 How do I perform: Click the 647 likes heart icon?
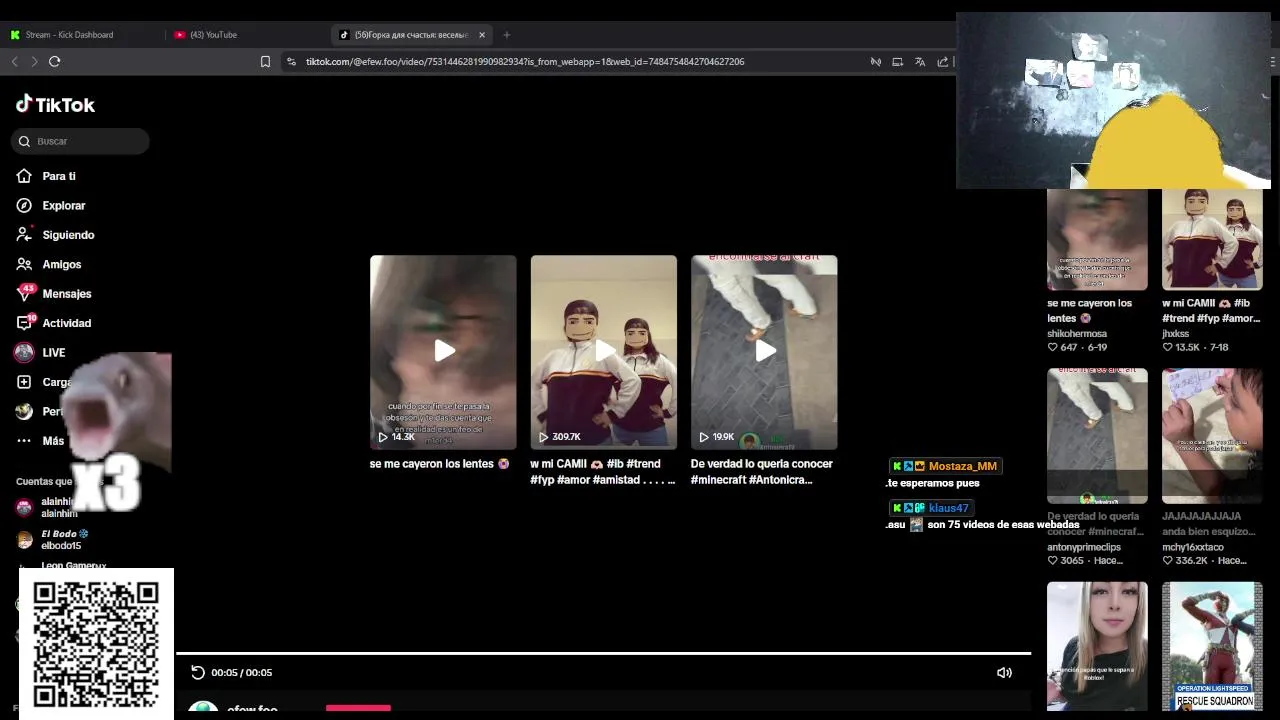click(x=1052, y=347)
